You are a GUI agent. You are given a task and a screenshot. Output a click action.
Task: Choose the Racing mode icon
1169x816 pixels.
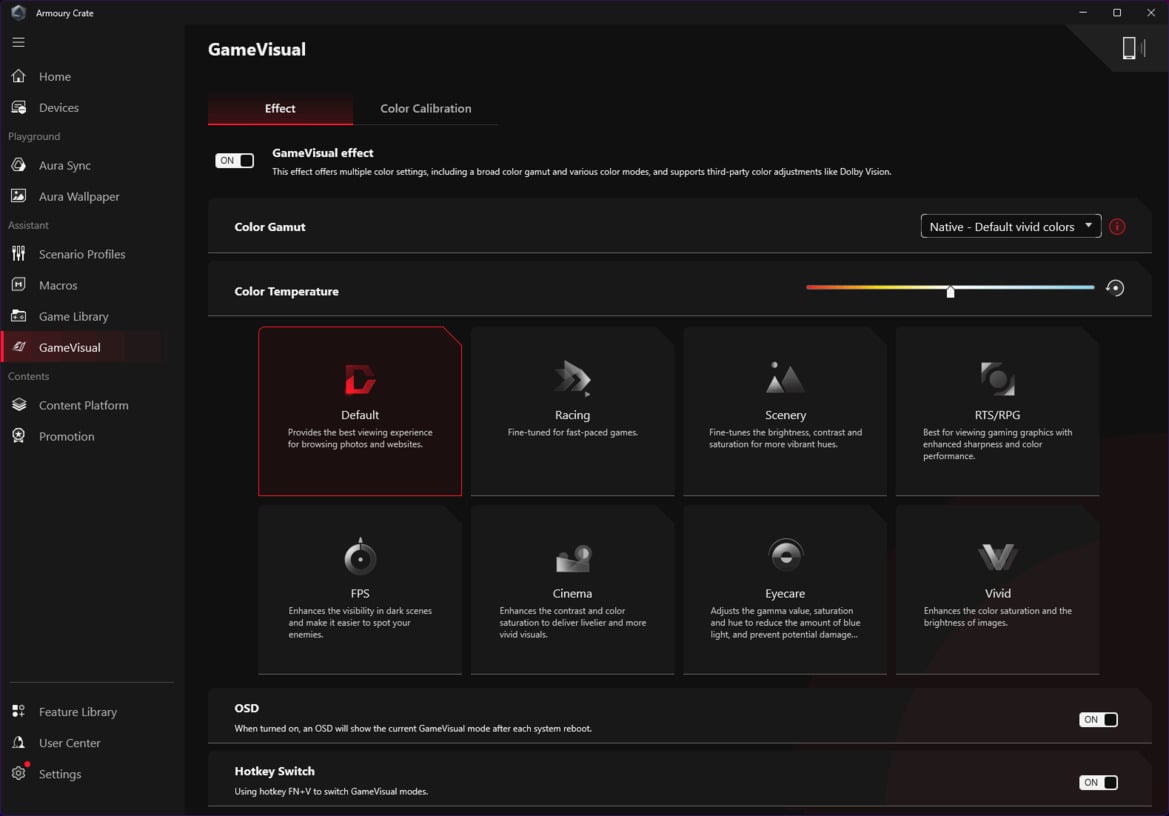pos(573,379)
